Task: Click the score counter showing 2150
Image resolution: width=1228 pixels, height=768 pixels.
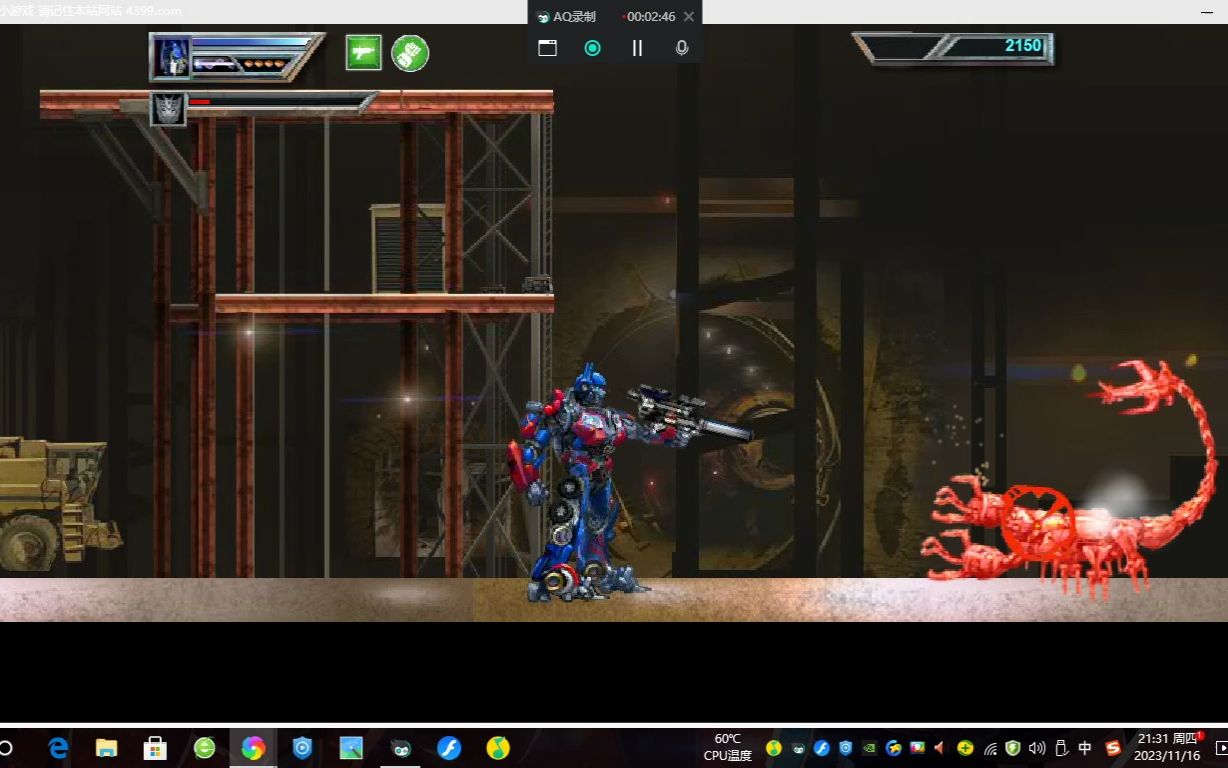Action: [x=1023, y=45]
